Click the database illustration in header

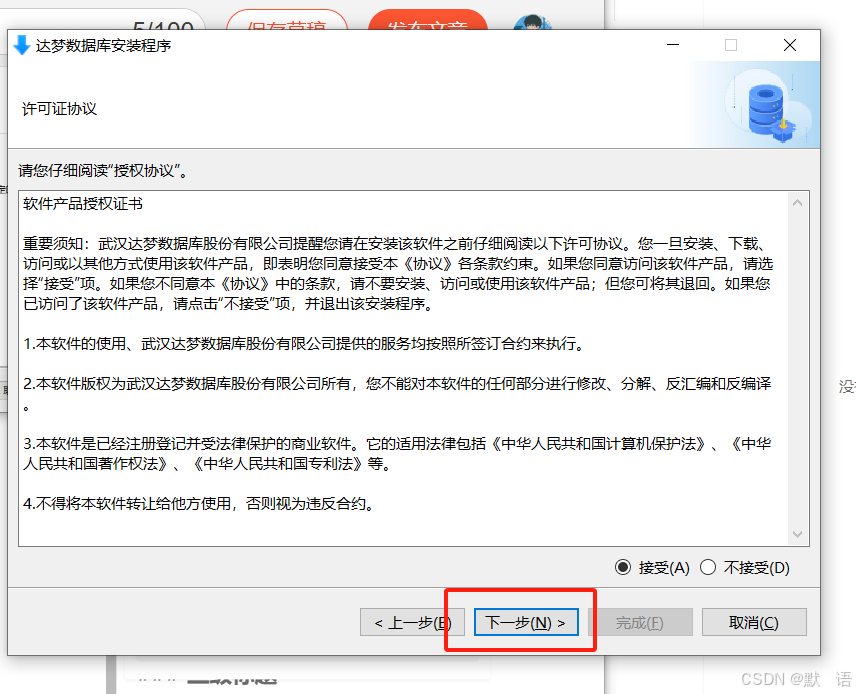click(770, 106)
